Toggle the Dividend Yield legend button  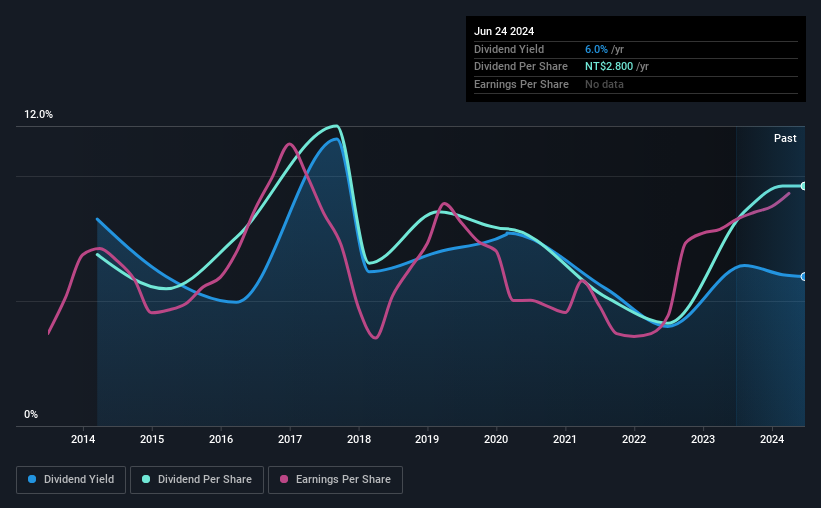(71, 480)
